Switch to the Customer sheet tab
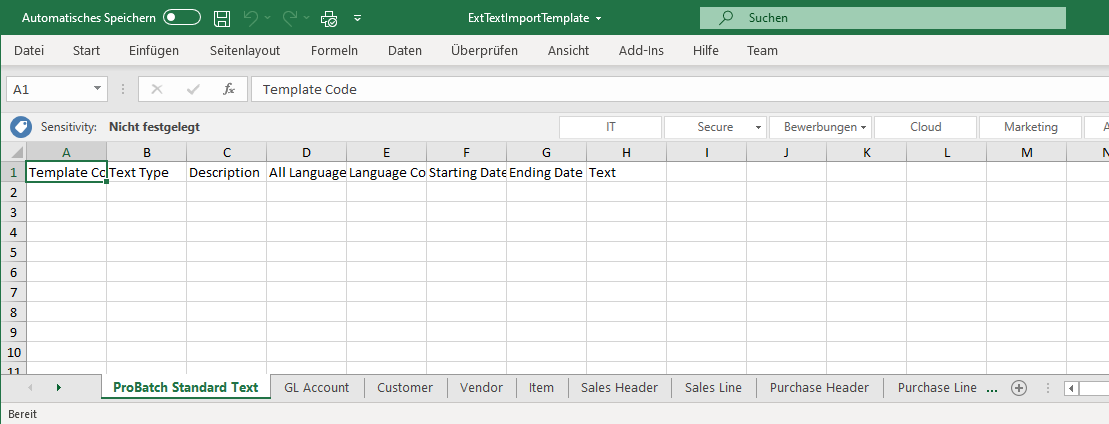The image size is (1109, 424). (405, 387)
